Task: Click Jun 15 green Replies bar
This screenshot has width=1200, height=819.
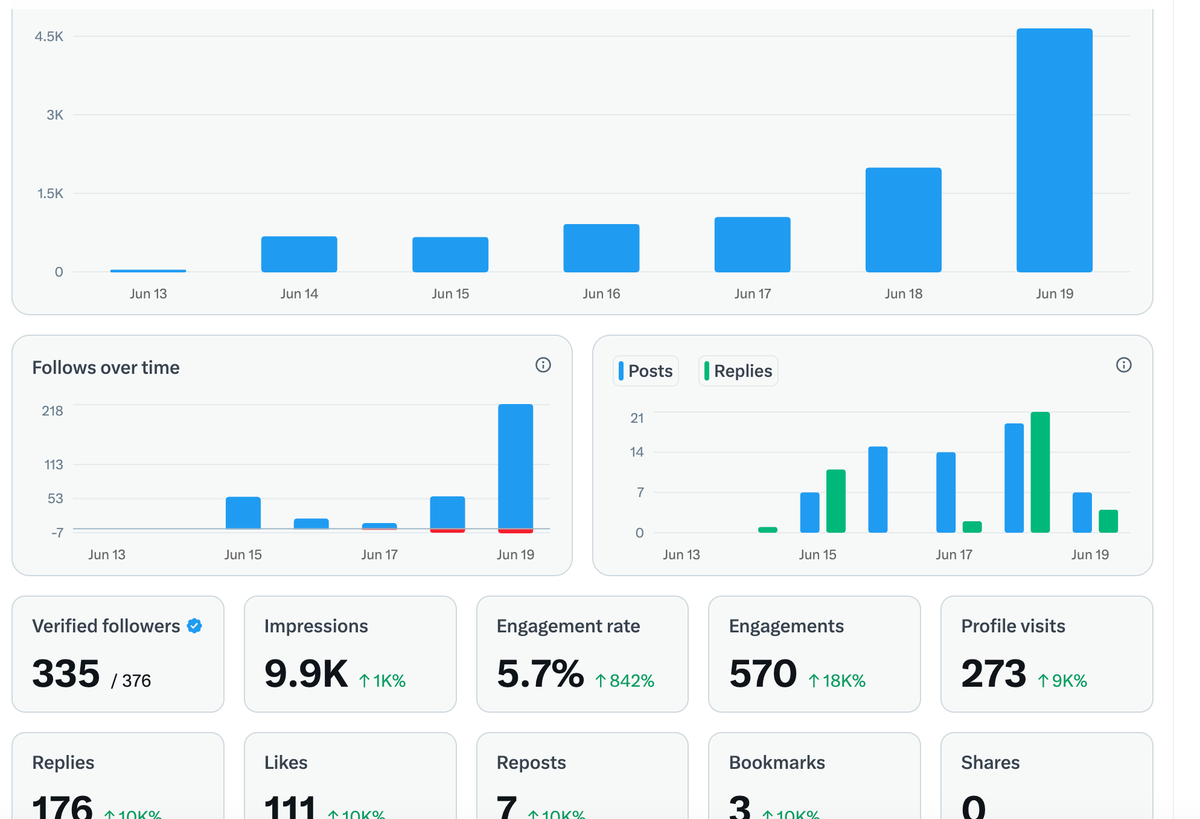Action: point(836,501)
